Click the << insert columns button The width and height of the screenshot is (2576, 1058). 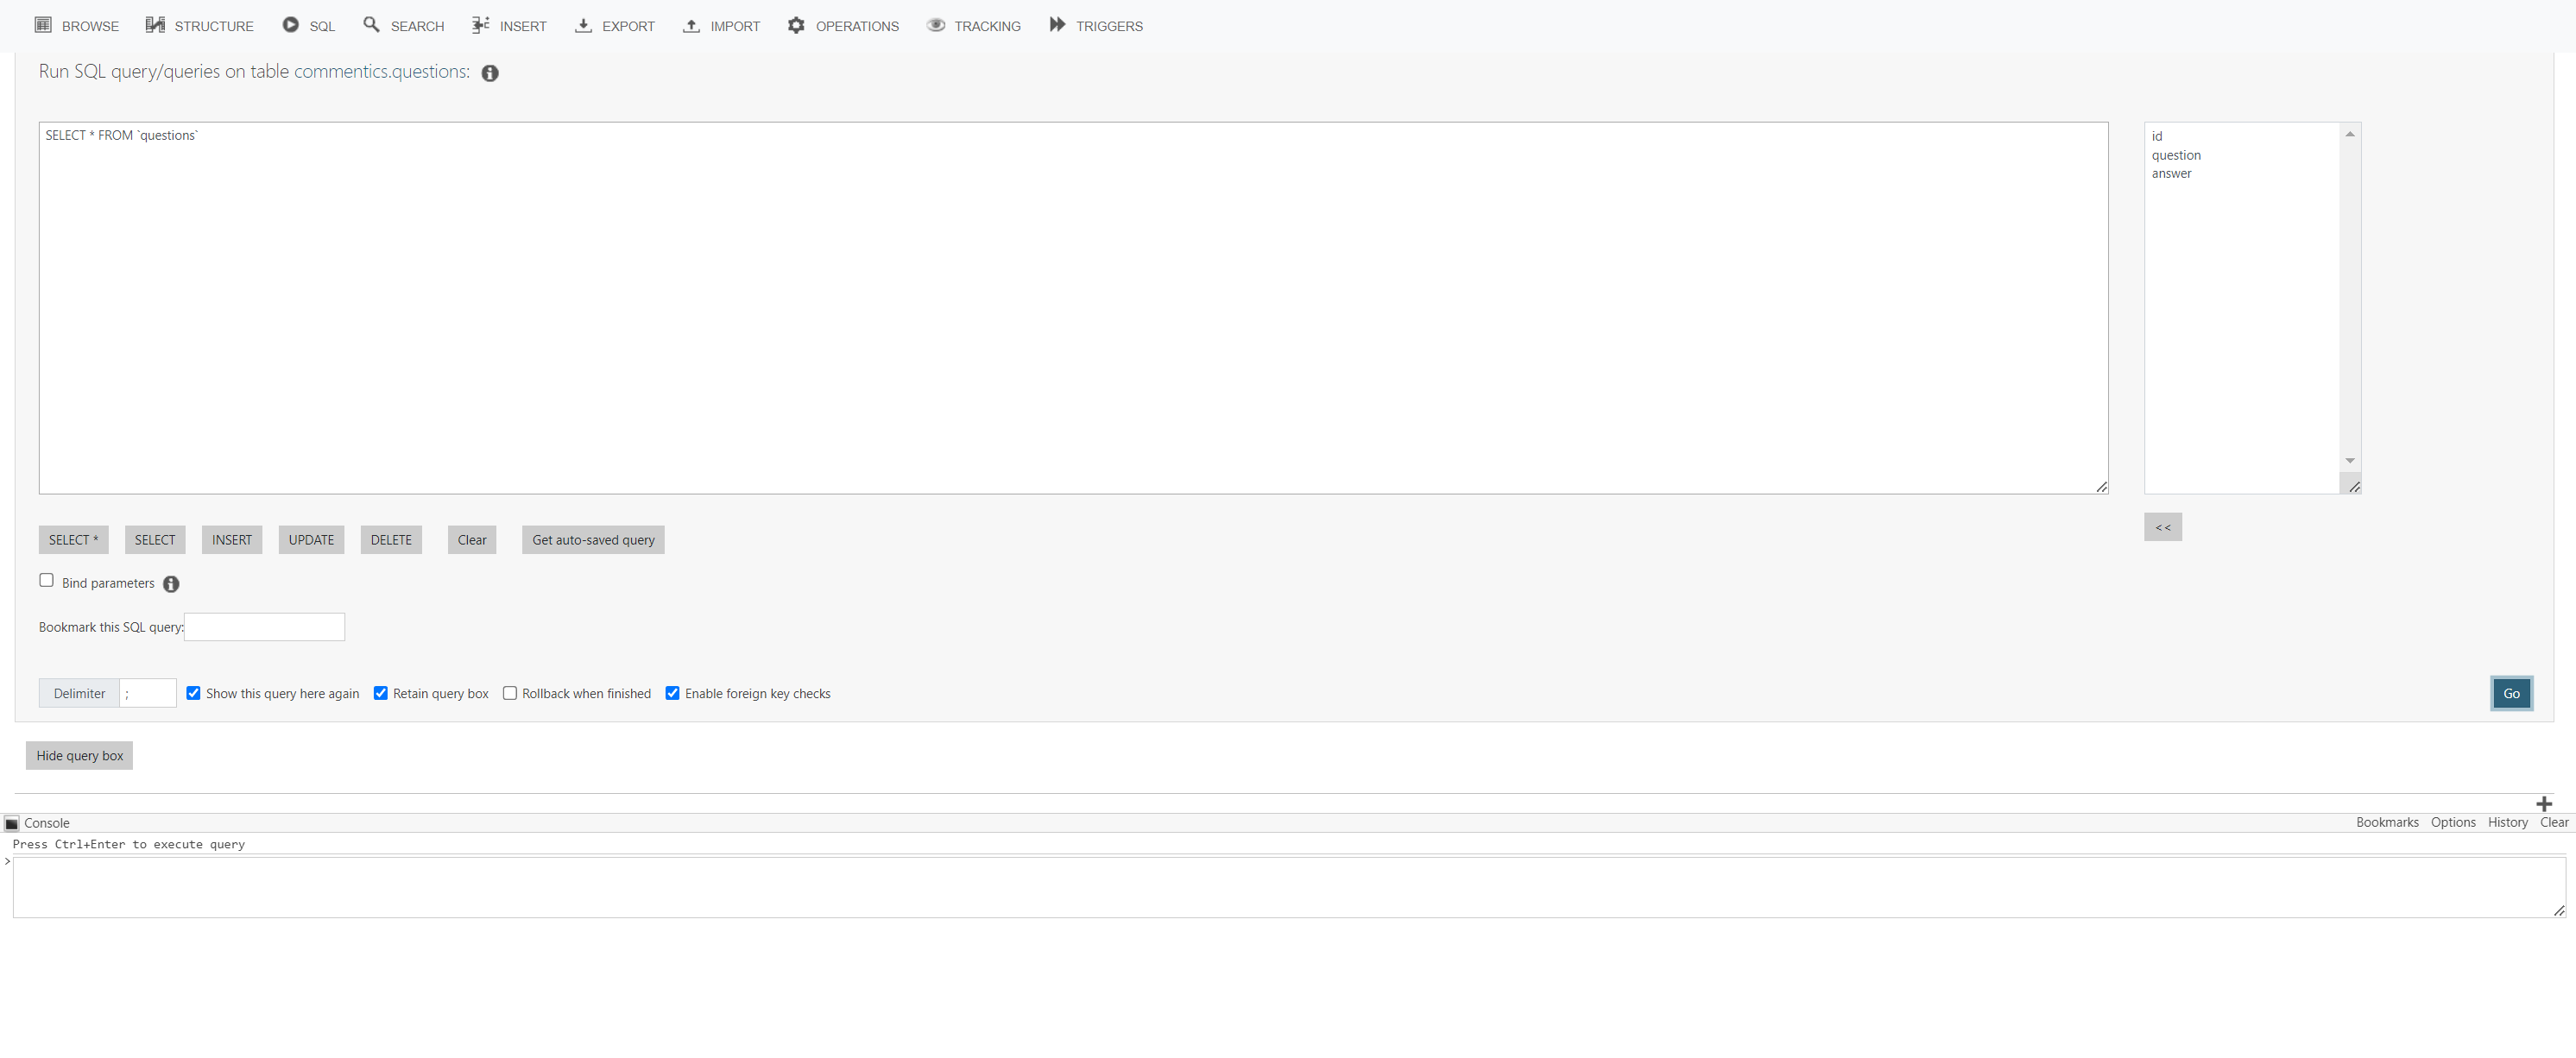click(x=2163, y=527)
